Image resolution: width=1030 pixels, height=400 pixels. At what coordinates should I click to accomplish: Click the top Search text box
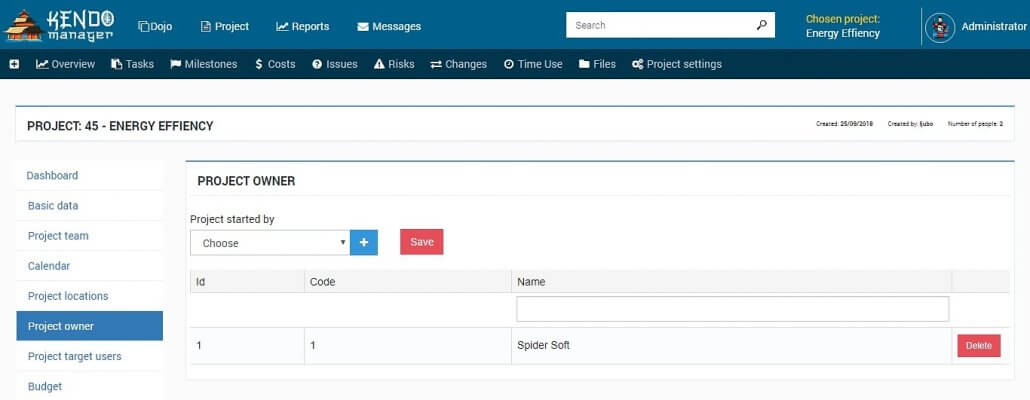pos(658,25)
